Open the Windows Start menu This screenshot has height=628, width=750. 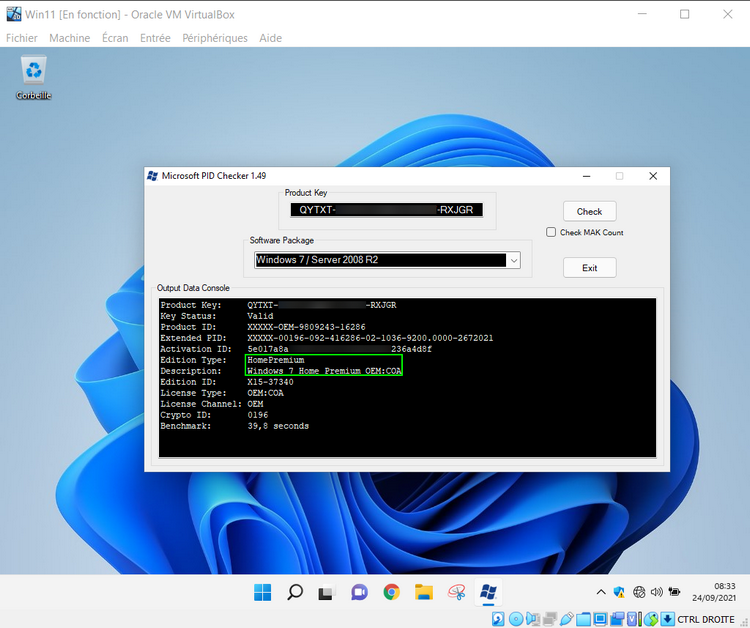point(262,592)
